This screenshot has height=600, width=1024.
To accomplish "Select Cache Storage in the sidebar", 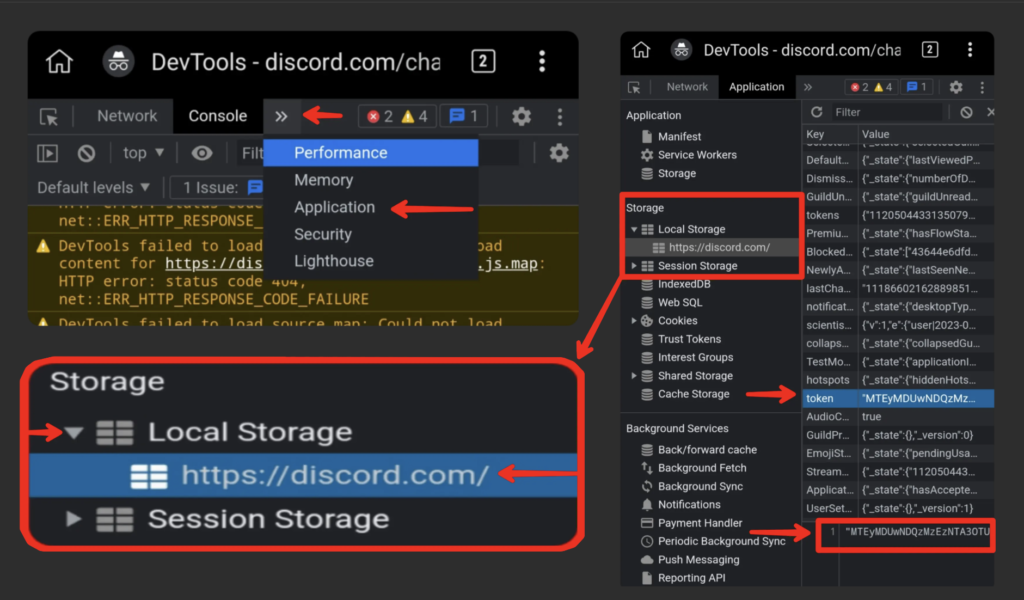I will point(693,394).
